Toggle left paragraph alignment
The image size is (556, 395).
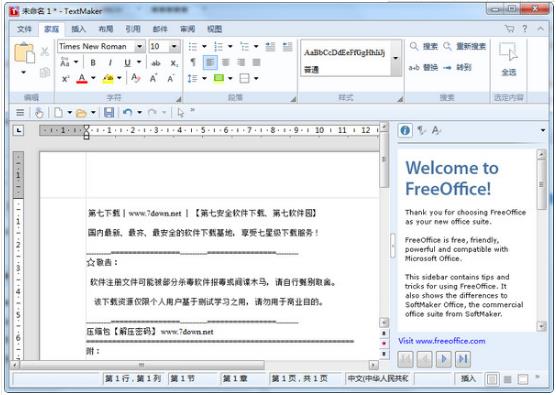tap(210, 63)
